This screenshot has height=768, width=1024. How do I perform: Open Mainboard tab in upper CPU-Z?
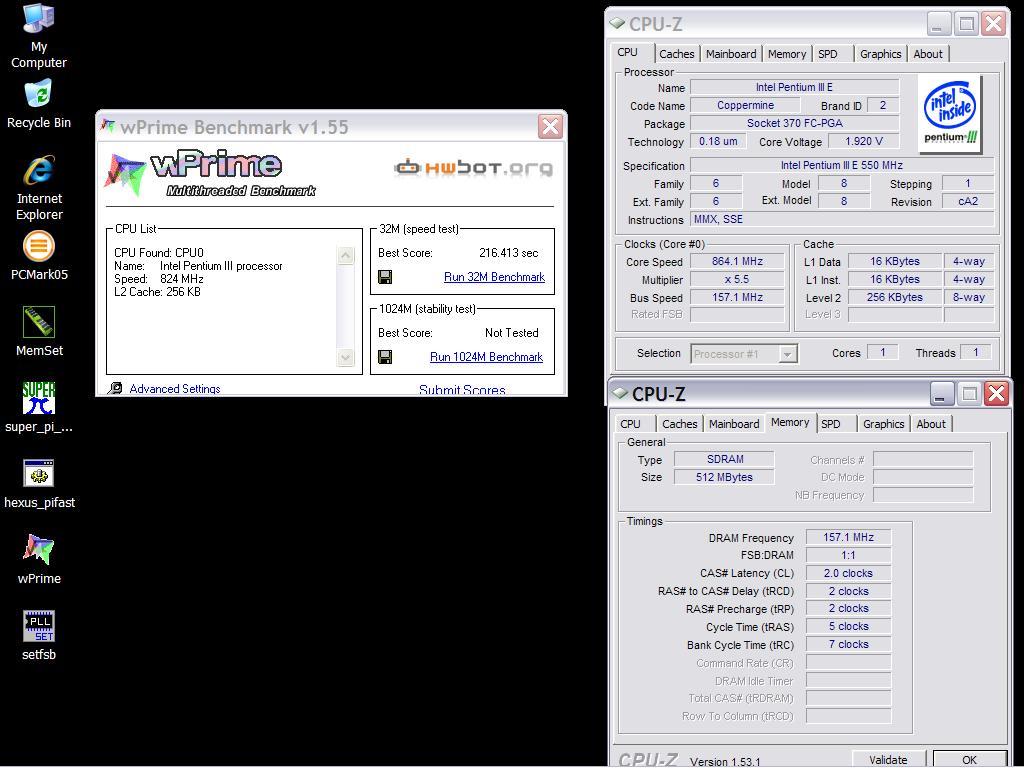tap(731, 54)
